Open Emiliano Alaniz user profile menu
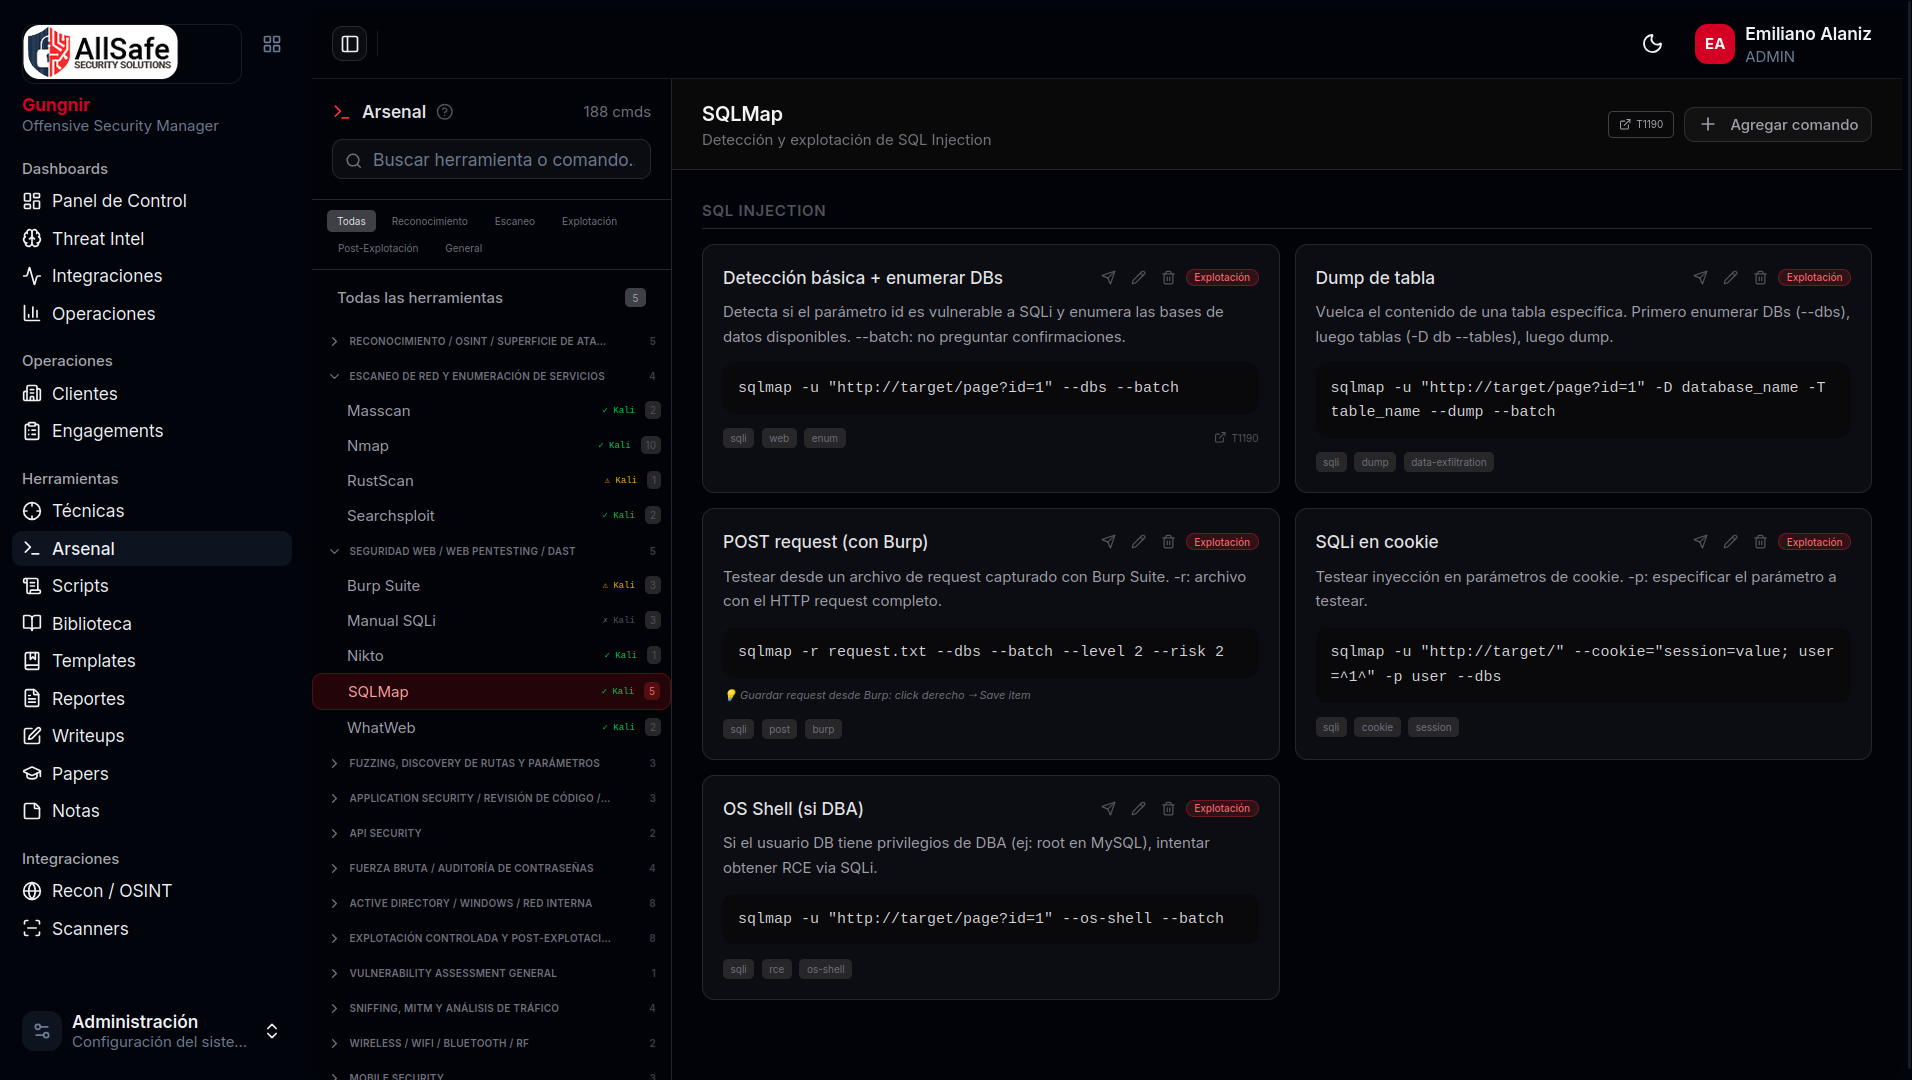The width and height of the screenshot is (1912, 1080). tap(1783, 44)
